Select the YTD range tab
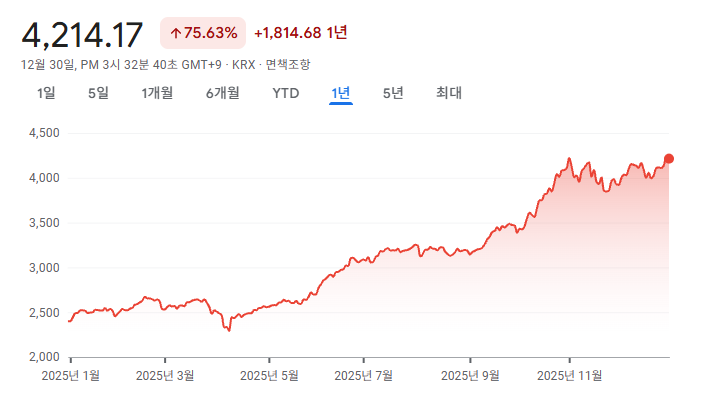The width and height of the screenshot is (713, 401). pos(286,94)
